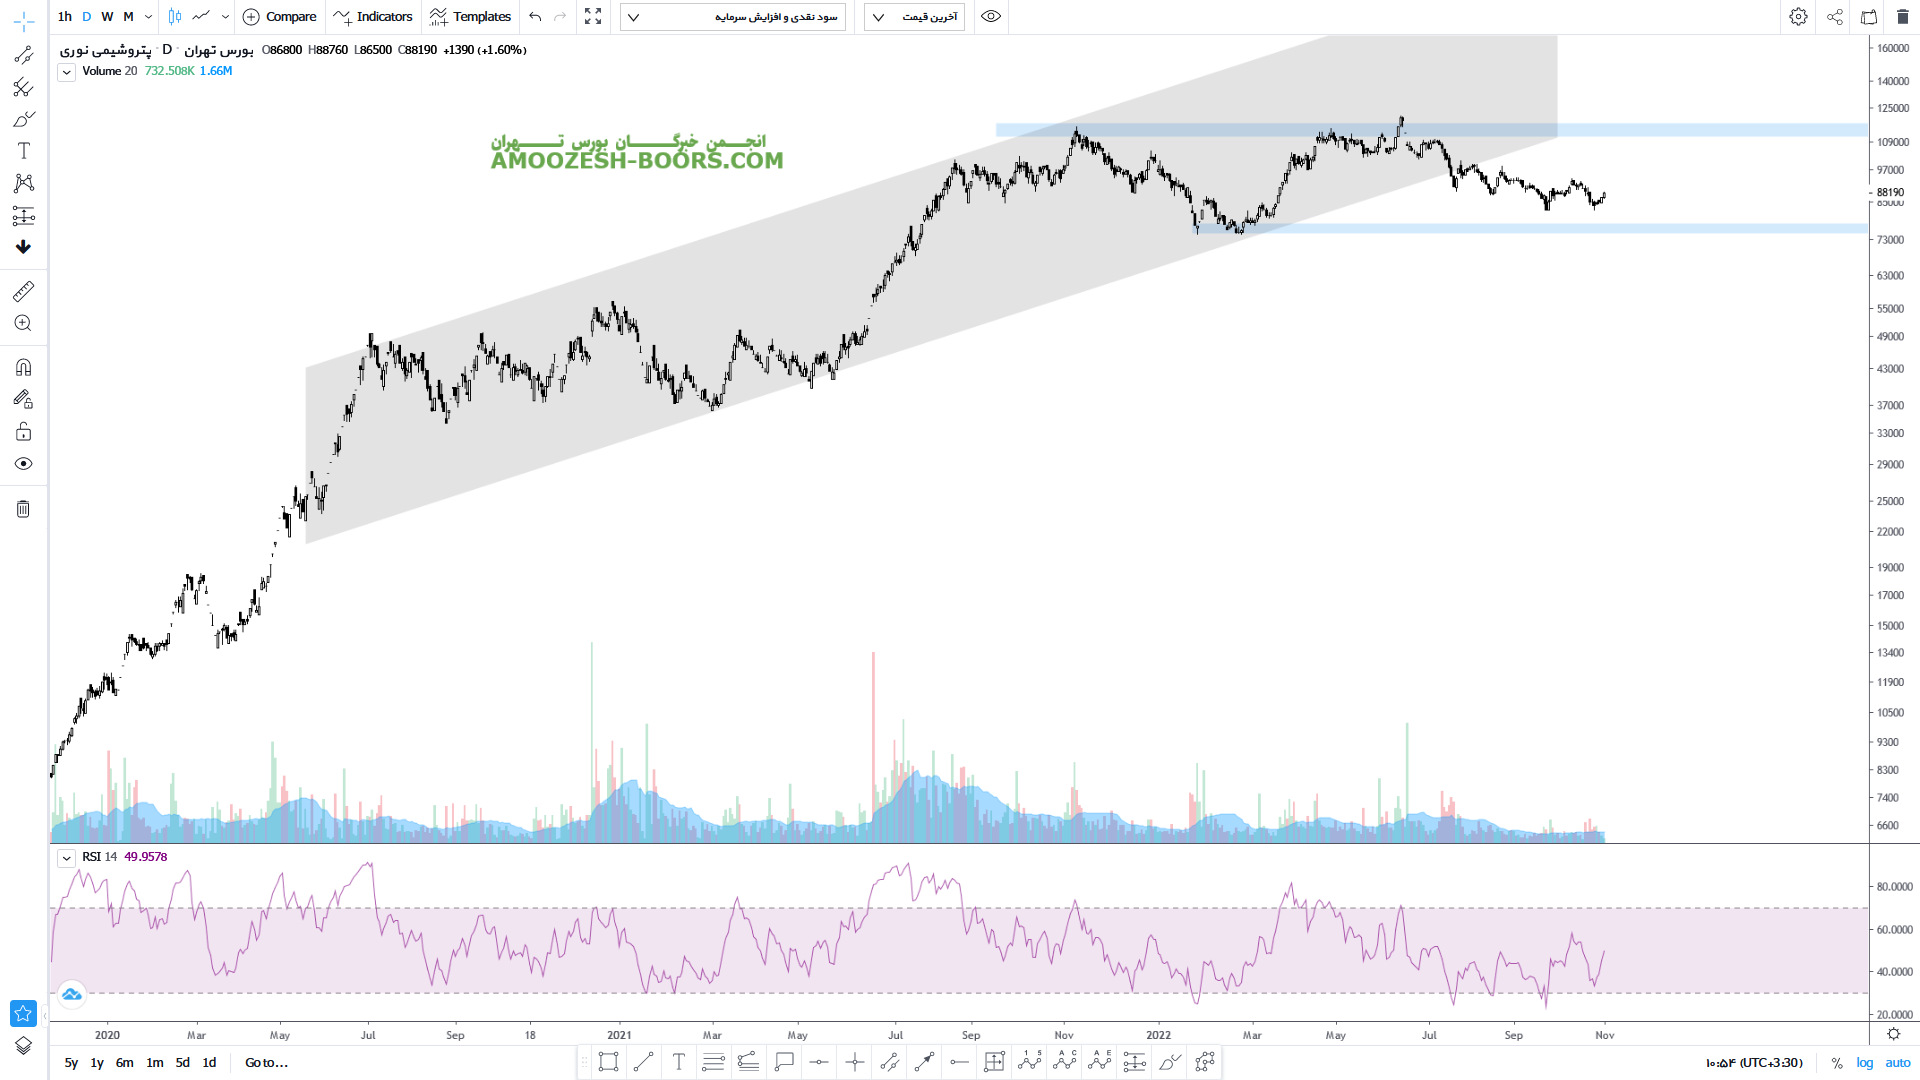
Task: Select the Measure ruler tool
Action: pos(24,291)
